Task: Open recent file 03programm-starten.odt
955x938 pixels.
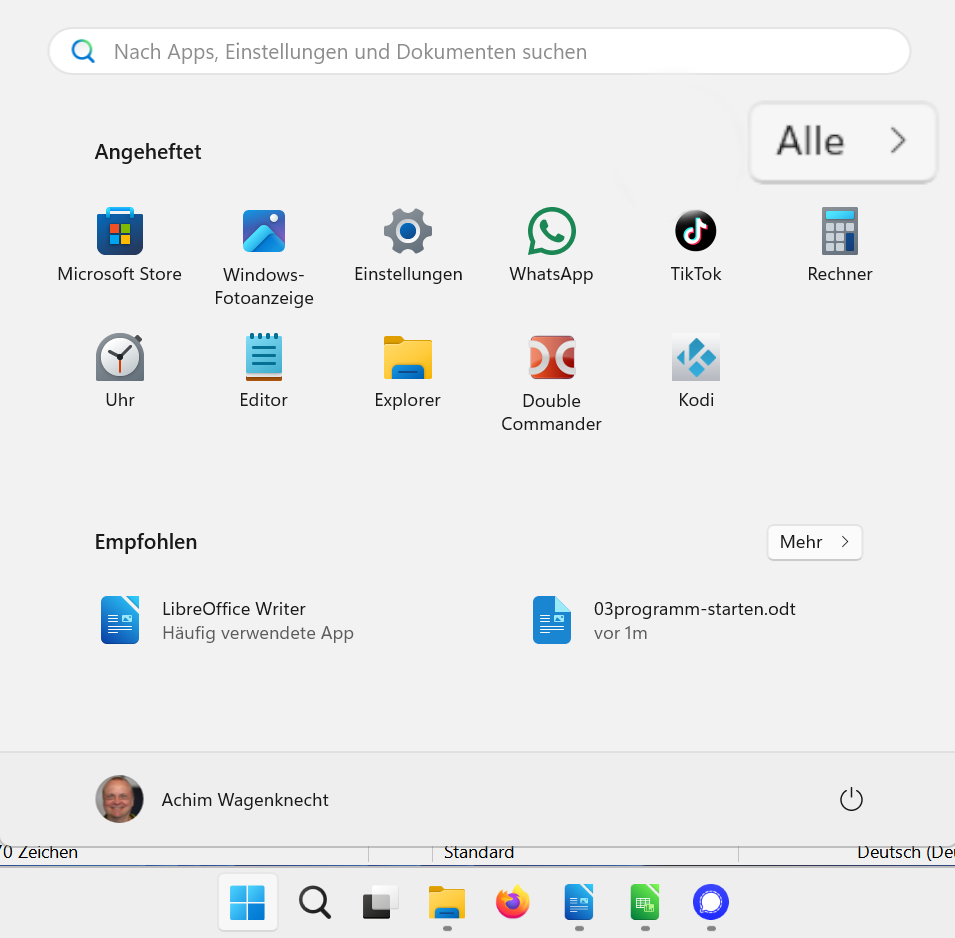Action: click(x=664, y=620)
